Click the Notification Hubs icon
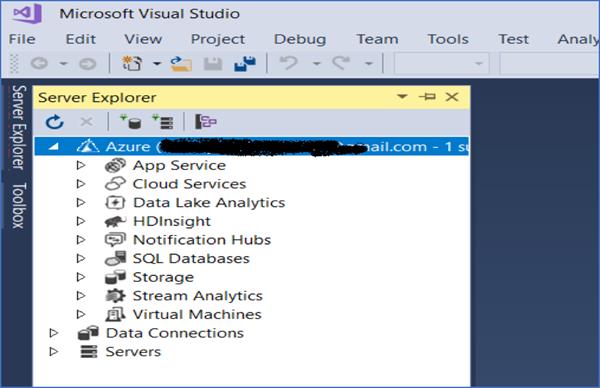Screen dimensions: 600x388 point(115,240)
